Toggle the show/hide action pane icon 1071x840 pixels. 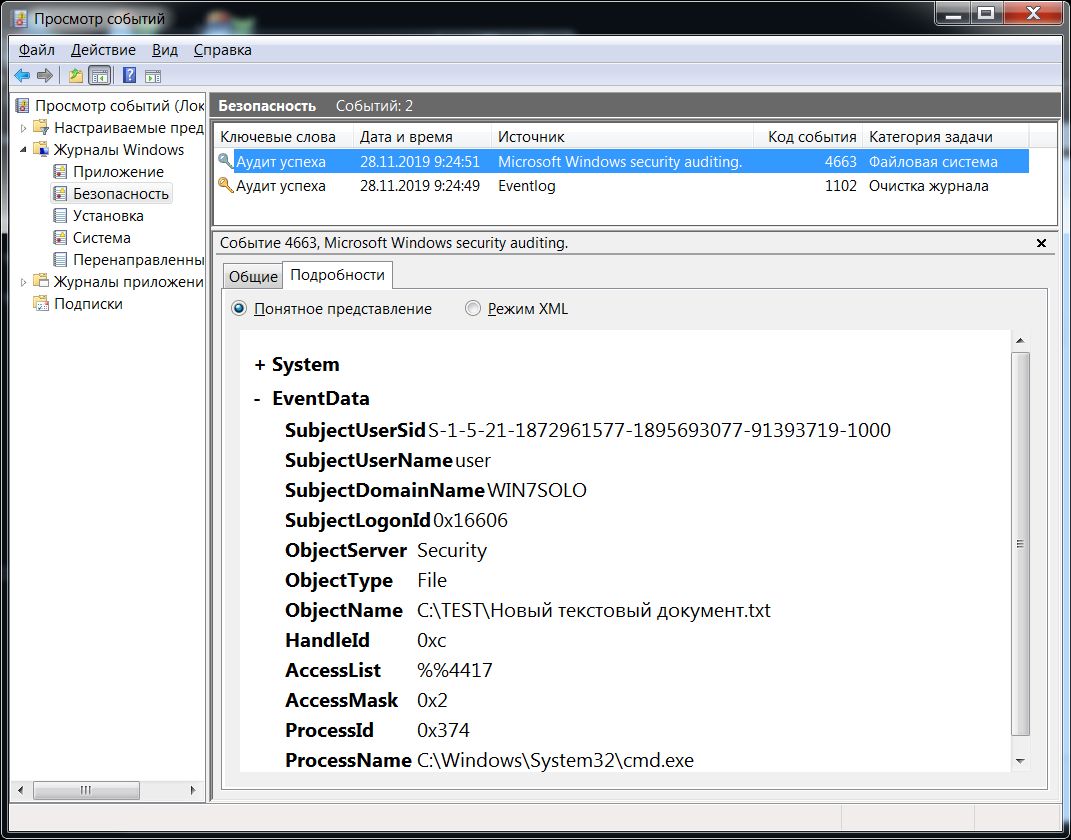coord(153,76)
